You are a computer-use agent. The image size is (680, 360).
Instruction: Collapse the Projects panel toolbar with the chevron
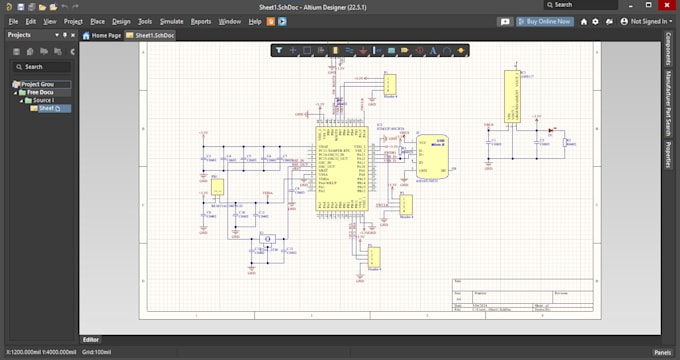(x=72, y=52)
